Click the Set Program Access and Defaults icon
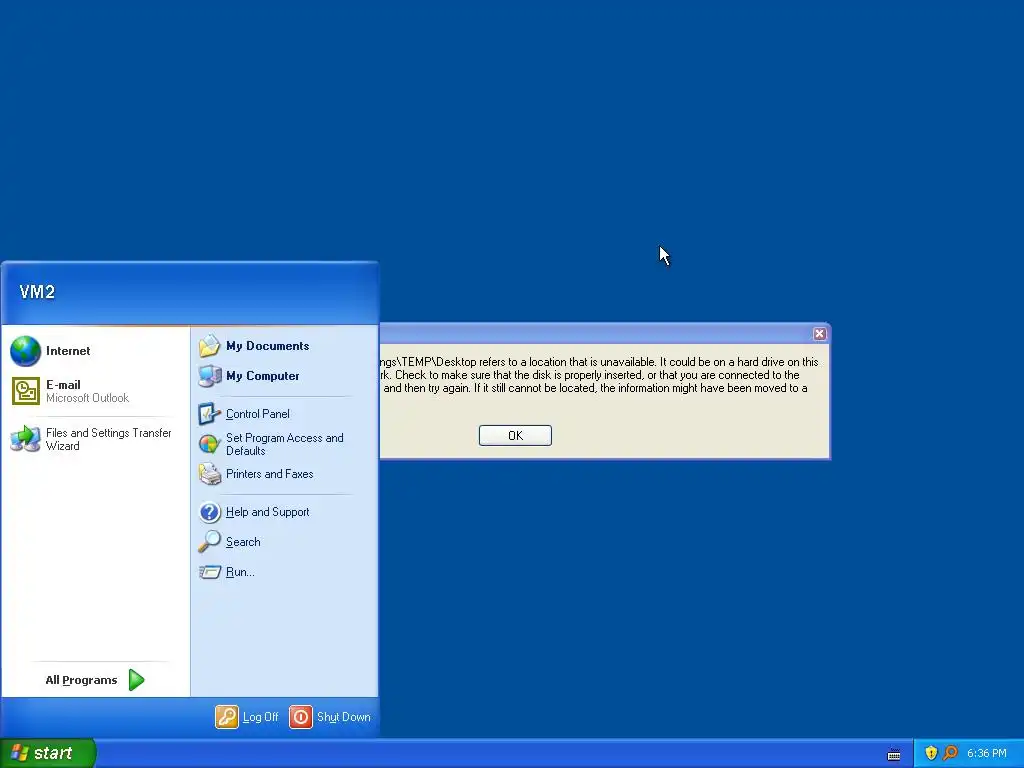1024x768 pixels. [x=210, y=444]
